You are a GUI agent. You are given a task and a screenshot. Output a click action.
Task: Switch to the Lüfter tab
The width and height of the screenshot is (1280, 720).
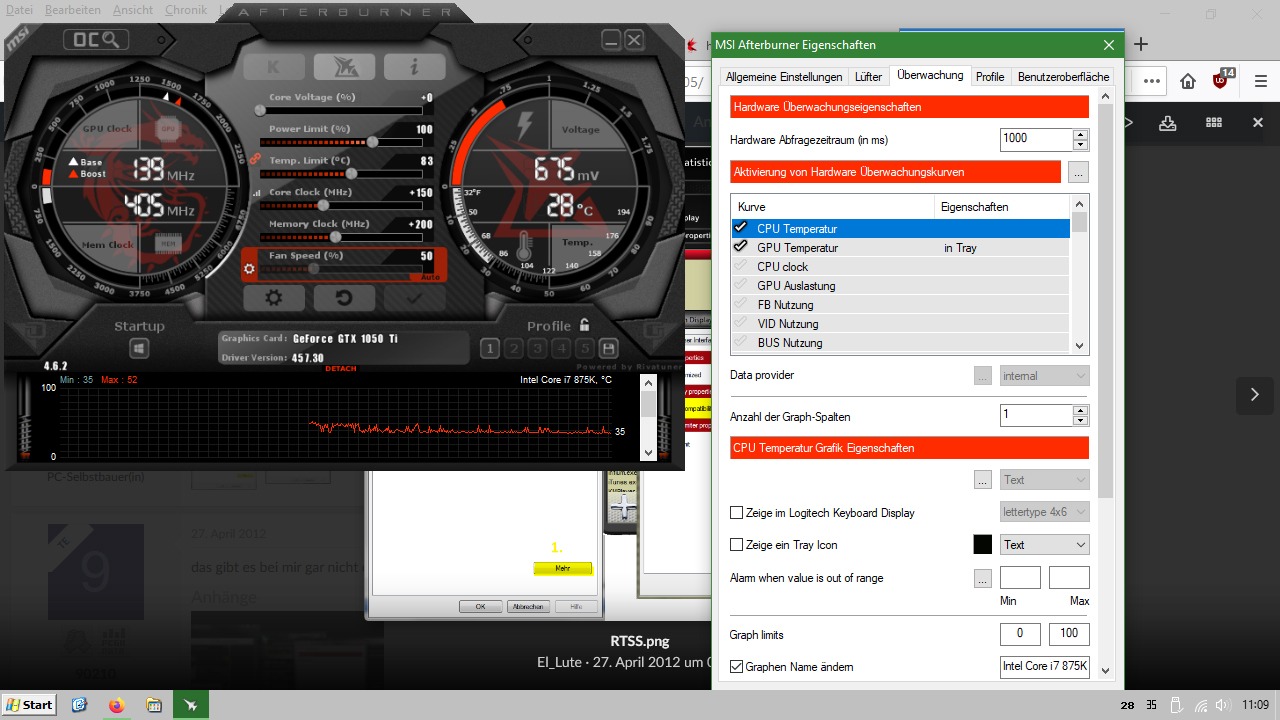pyautogui.click(x=868, y=77)
